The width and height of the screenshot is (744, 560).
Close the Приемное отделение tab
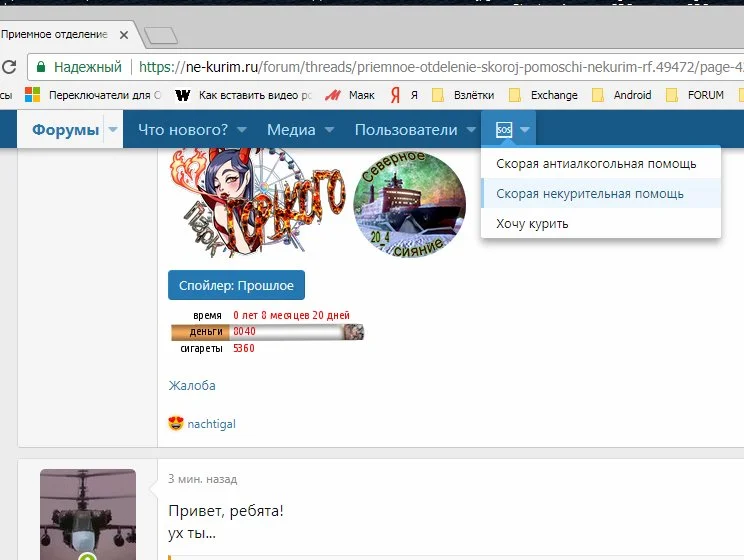[124, 35]
